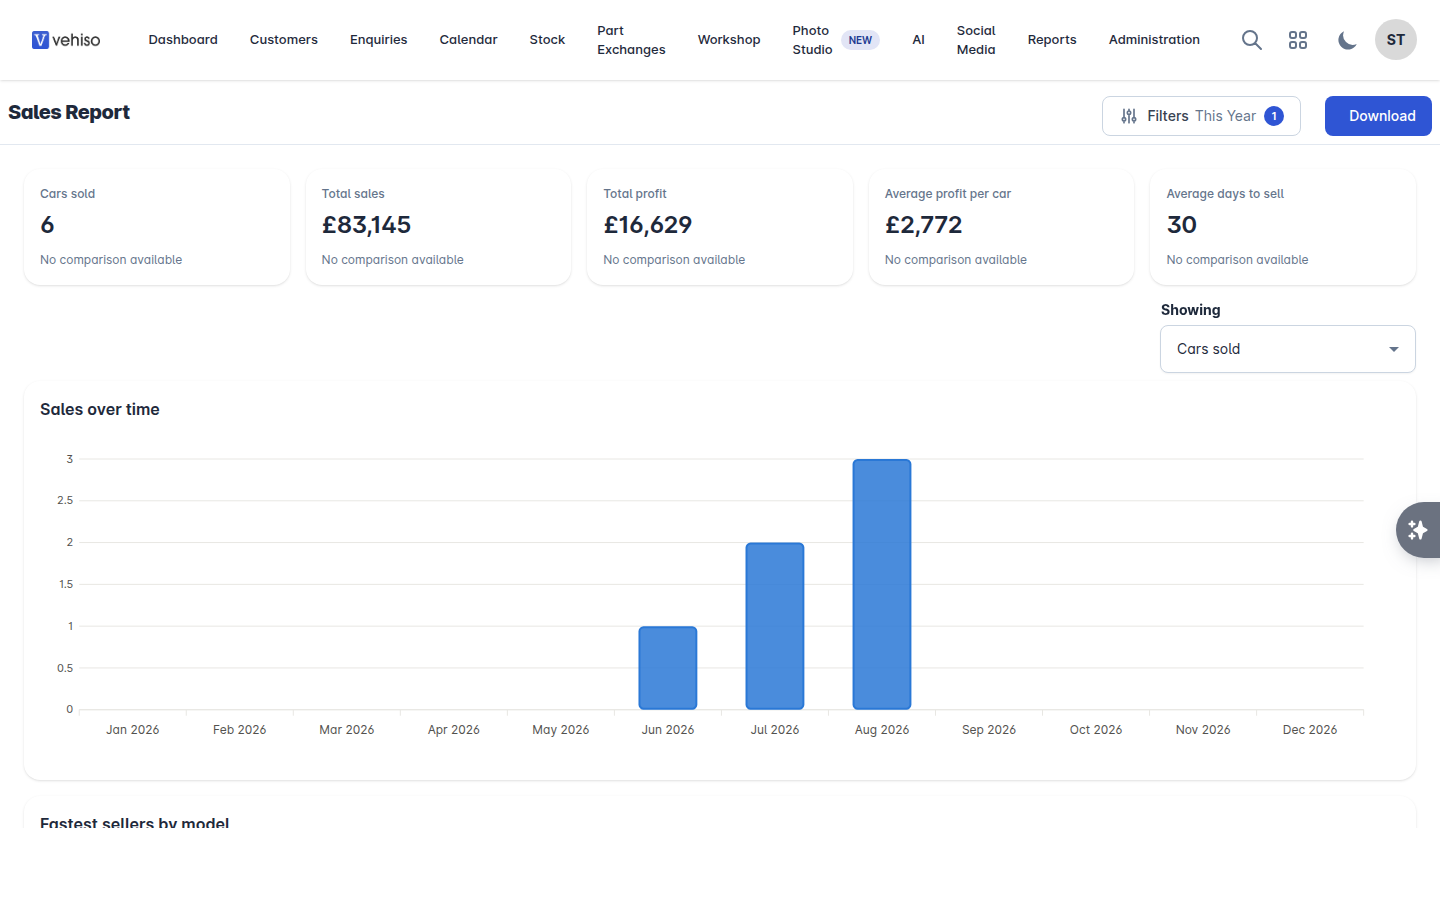Screen dimensions: 1440x900
Task: Download the sales report
Action: (1378, 116)
